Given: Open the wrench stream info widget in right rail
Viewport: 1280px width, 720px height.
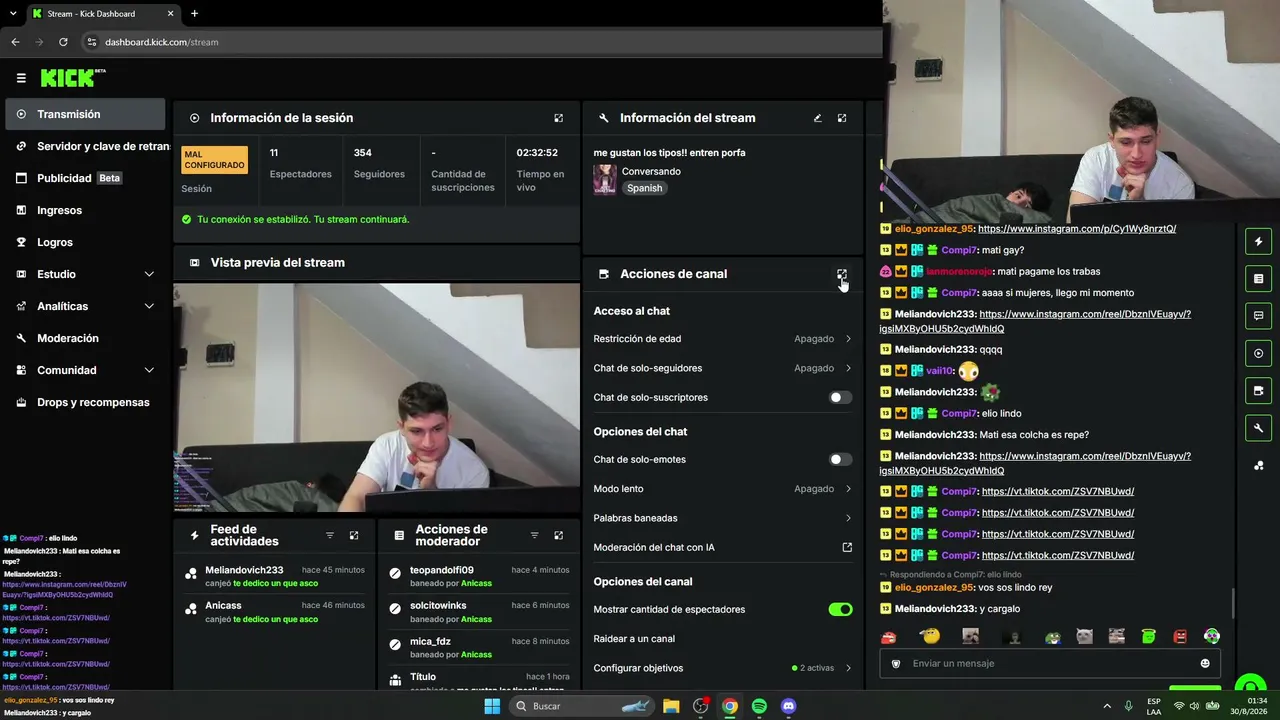Looking at the screenshot, I should tap(1258, 428).
